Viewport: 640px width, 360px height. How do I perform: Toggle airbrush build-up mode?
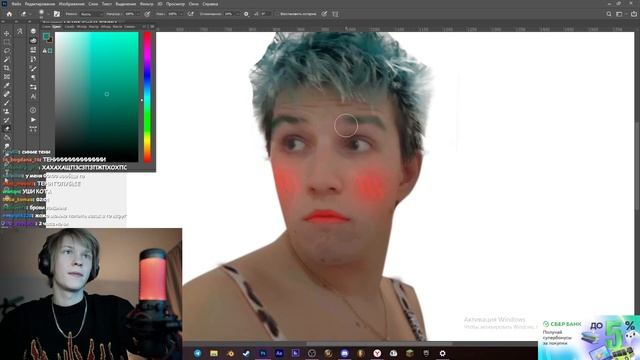[x=190, y=14]
